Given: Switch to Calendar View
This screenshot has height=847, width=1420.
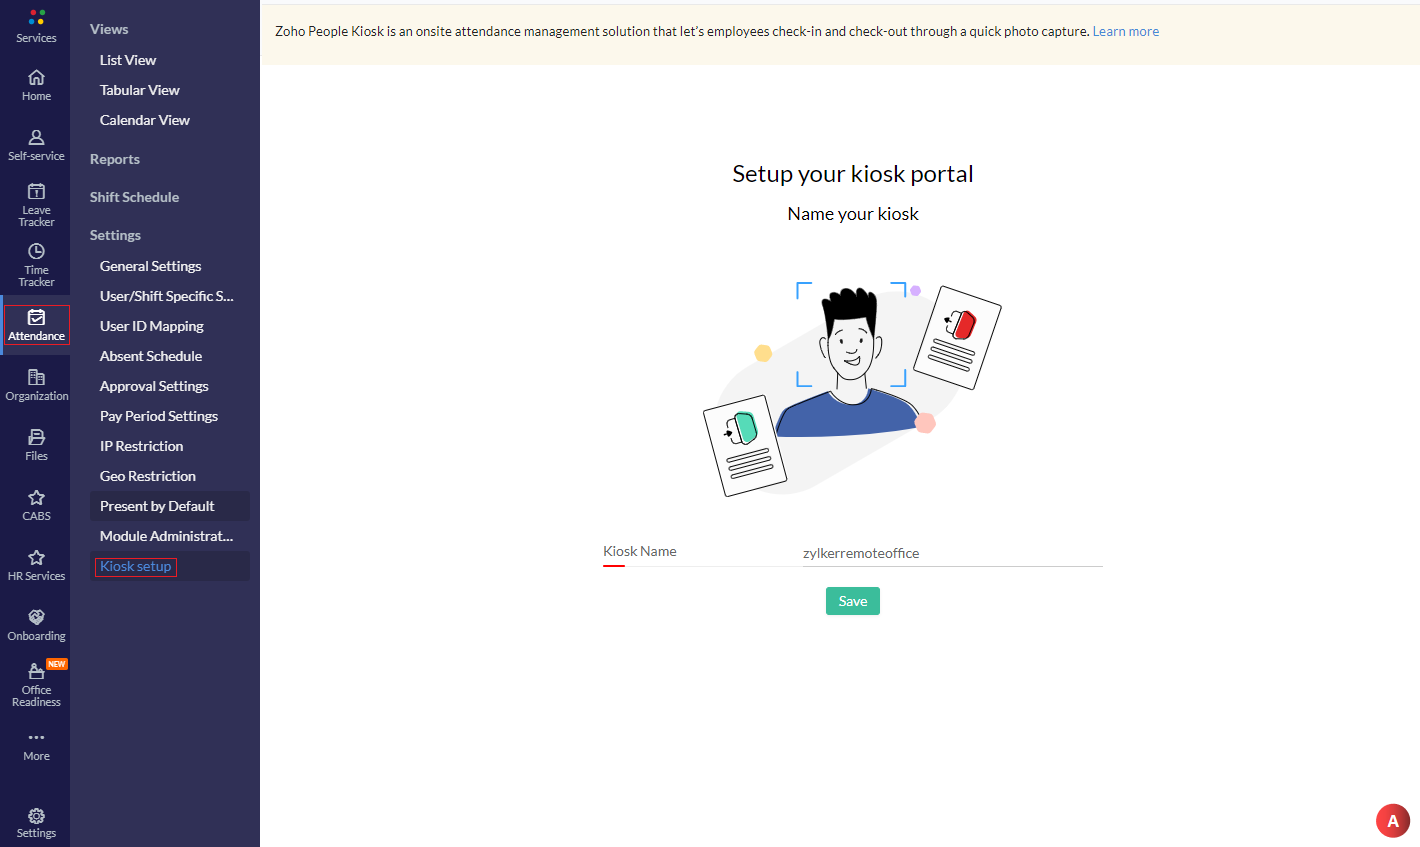Looking at the screenshot, I should click(145, 120).
